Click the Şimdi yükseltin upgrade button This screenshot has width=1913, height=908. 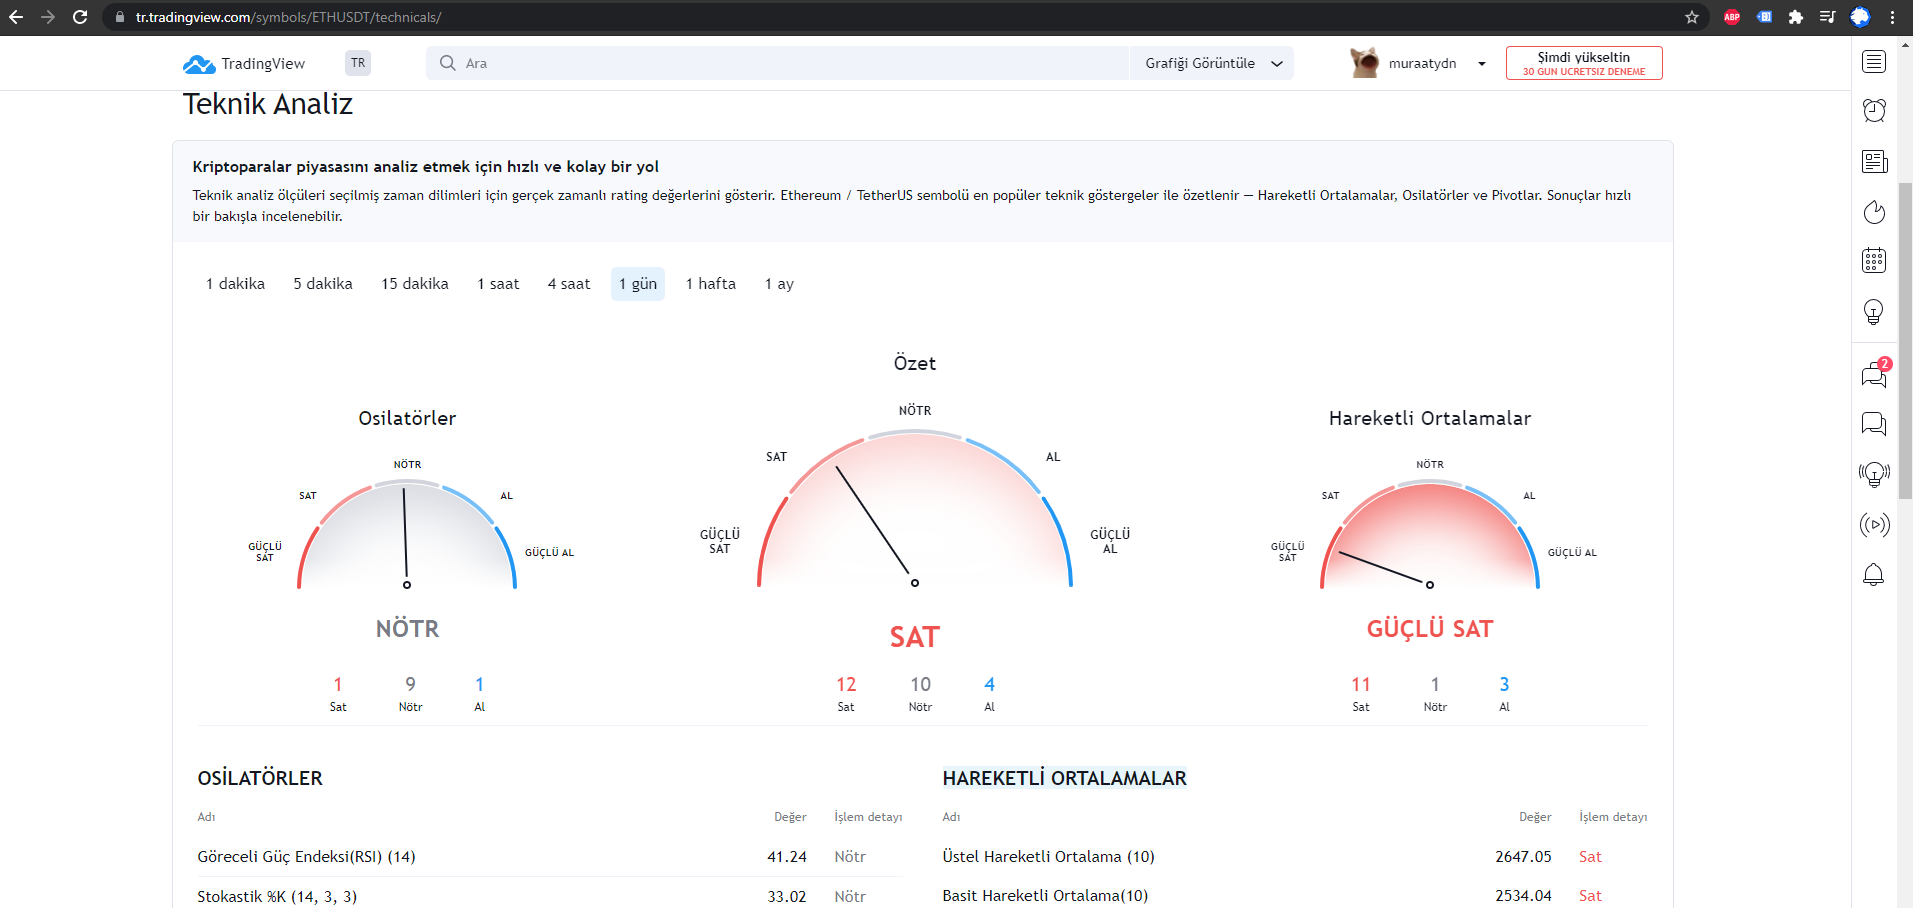(1584, 63)
